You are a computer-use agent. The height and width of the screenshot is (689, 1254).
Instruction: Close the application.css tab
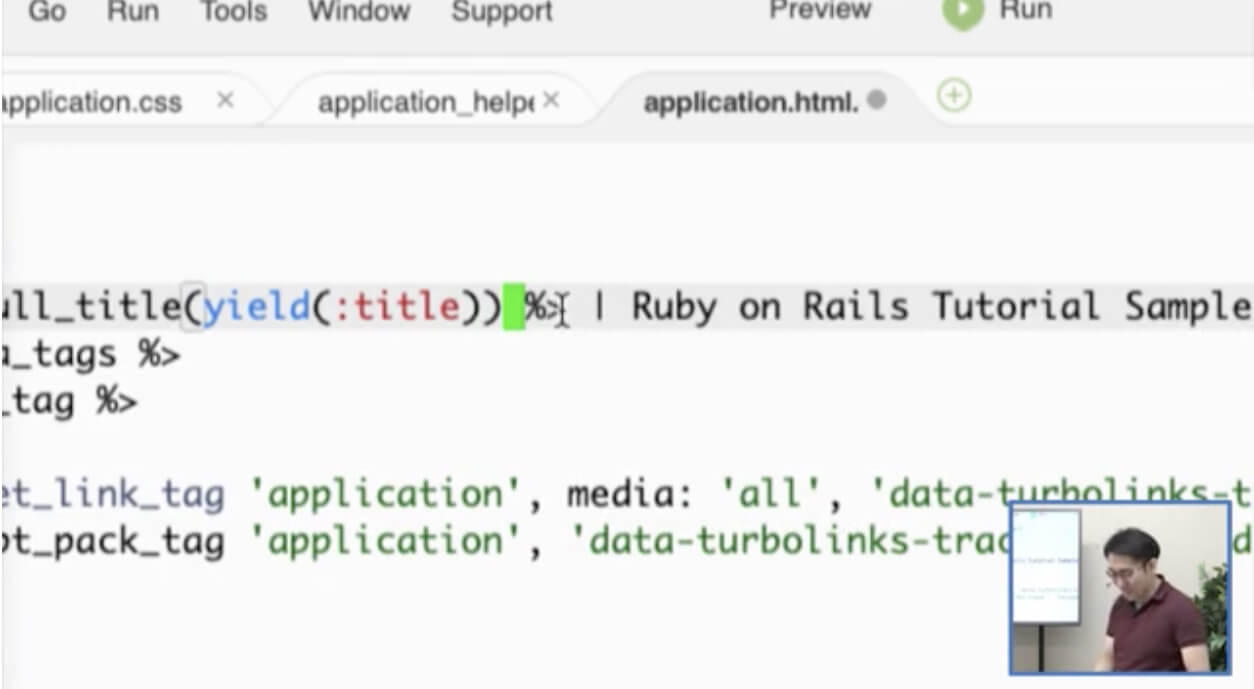(225, 100)
